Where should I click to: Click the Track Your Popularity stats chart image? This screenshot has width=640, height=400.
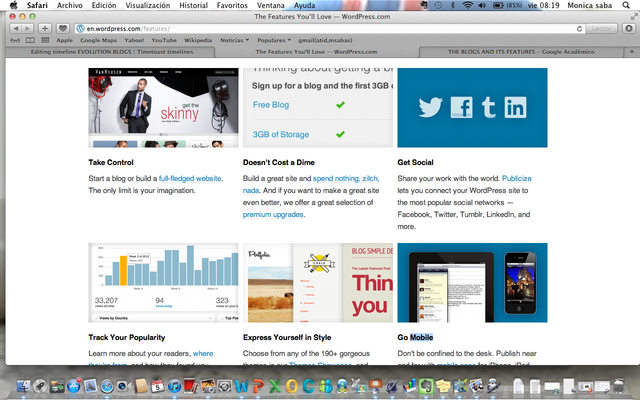(163, 283)
